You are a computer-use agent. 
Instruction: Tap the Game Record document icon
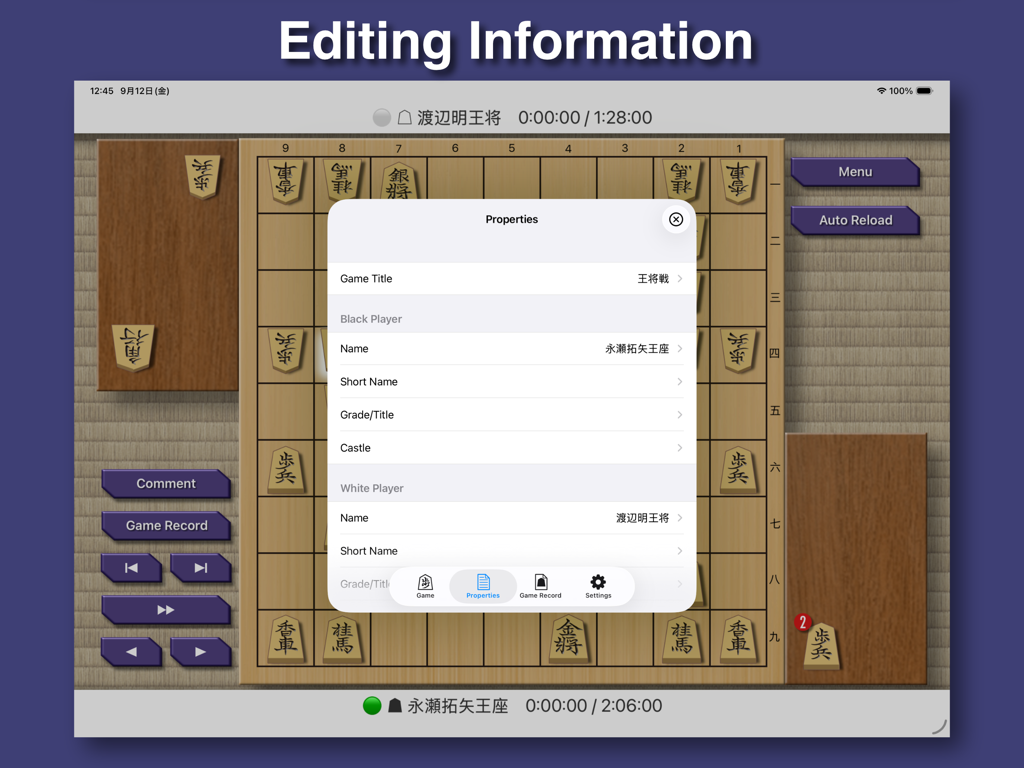[x=540, y=581]
